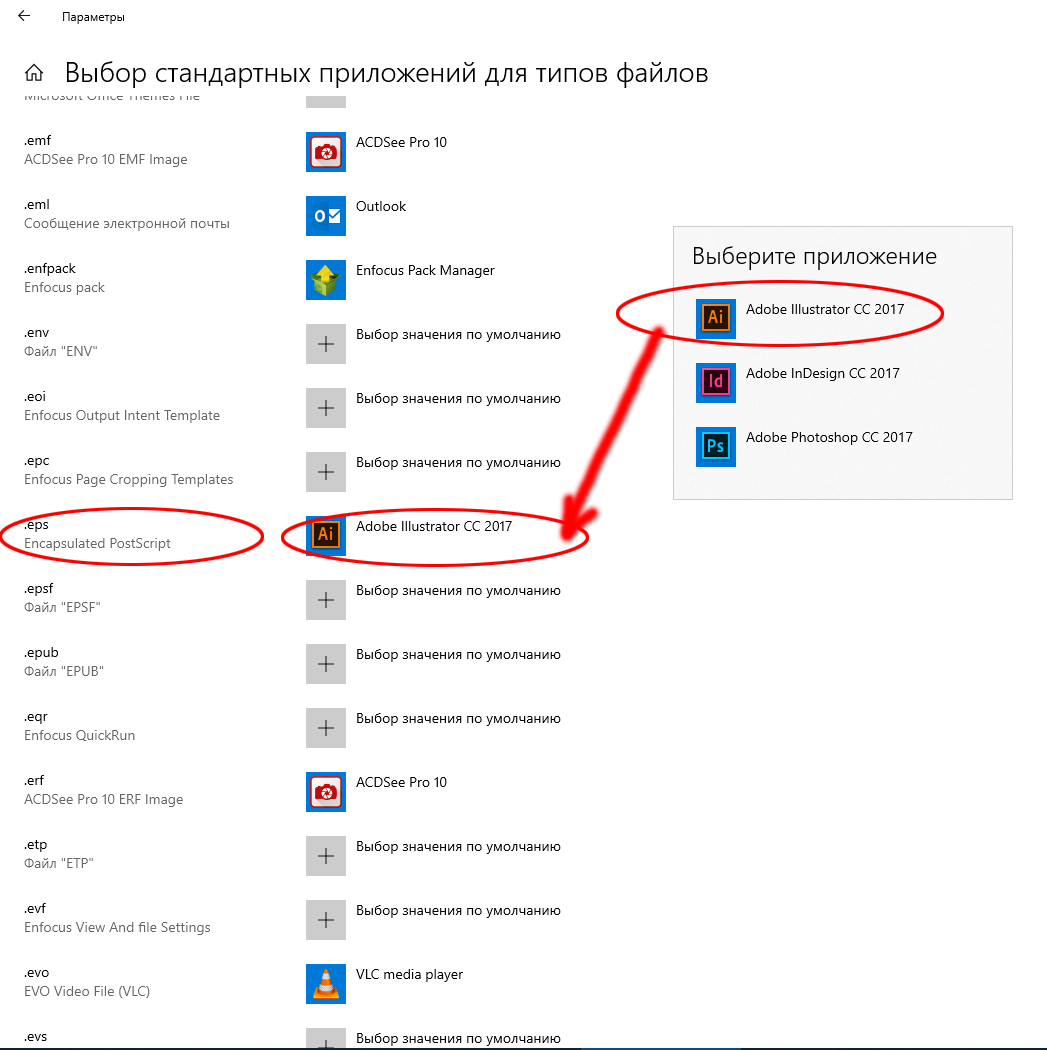Click plus icon for .epc default

coord(326,472)
